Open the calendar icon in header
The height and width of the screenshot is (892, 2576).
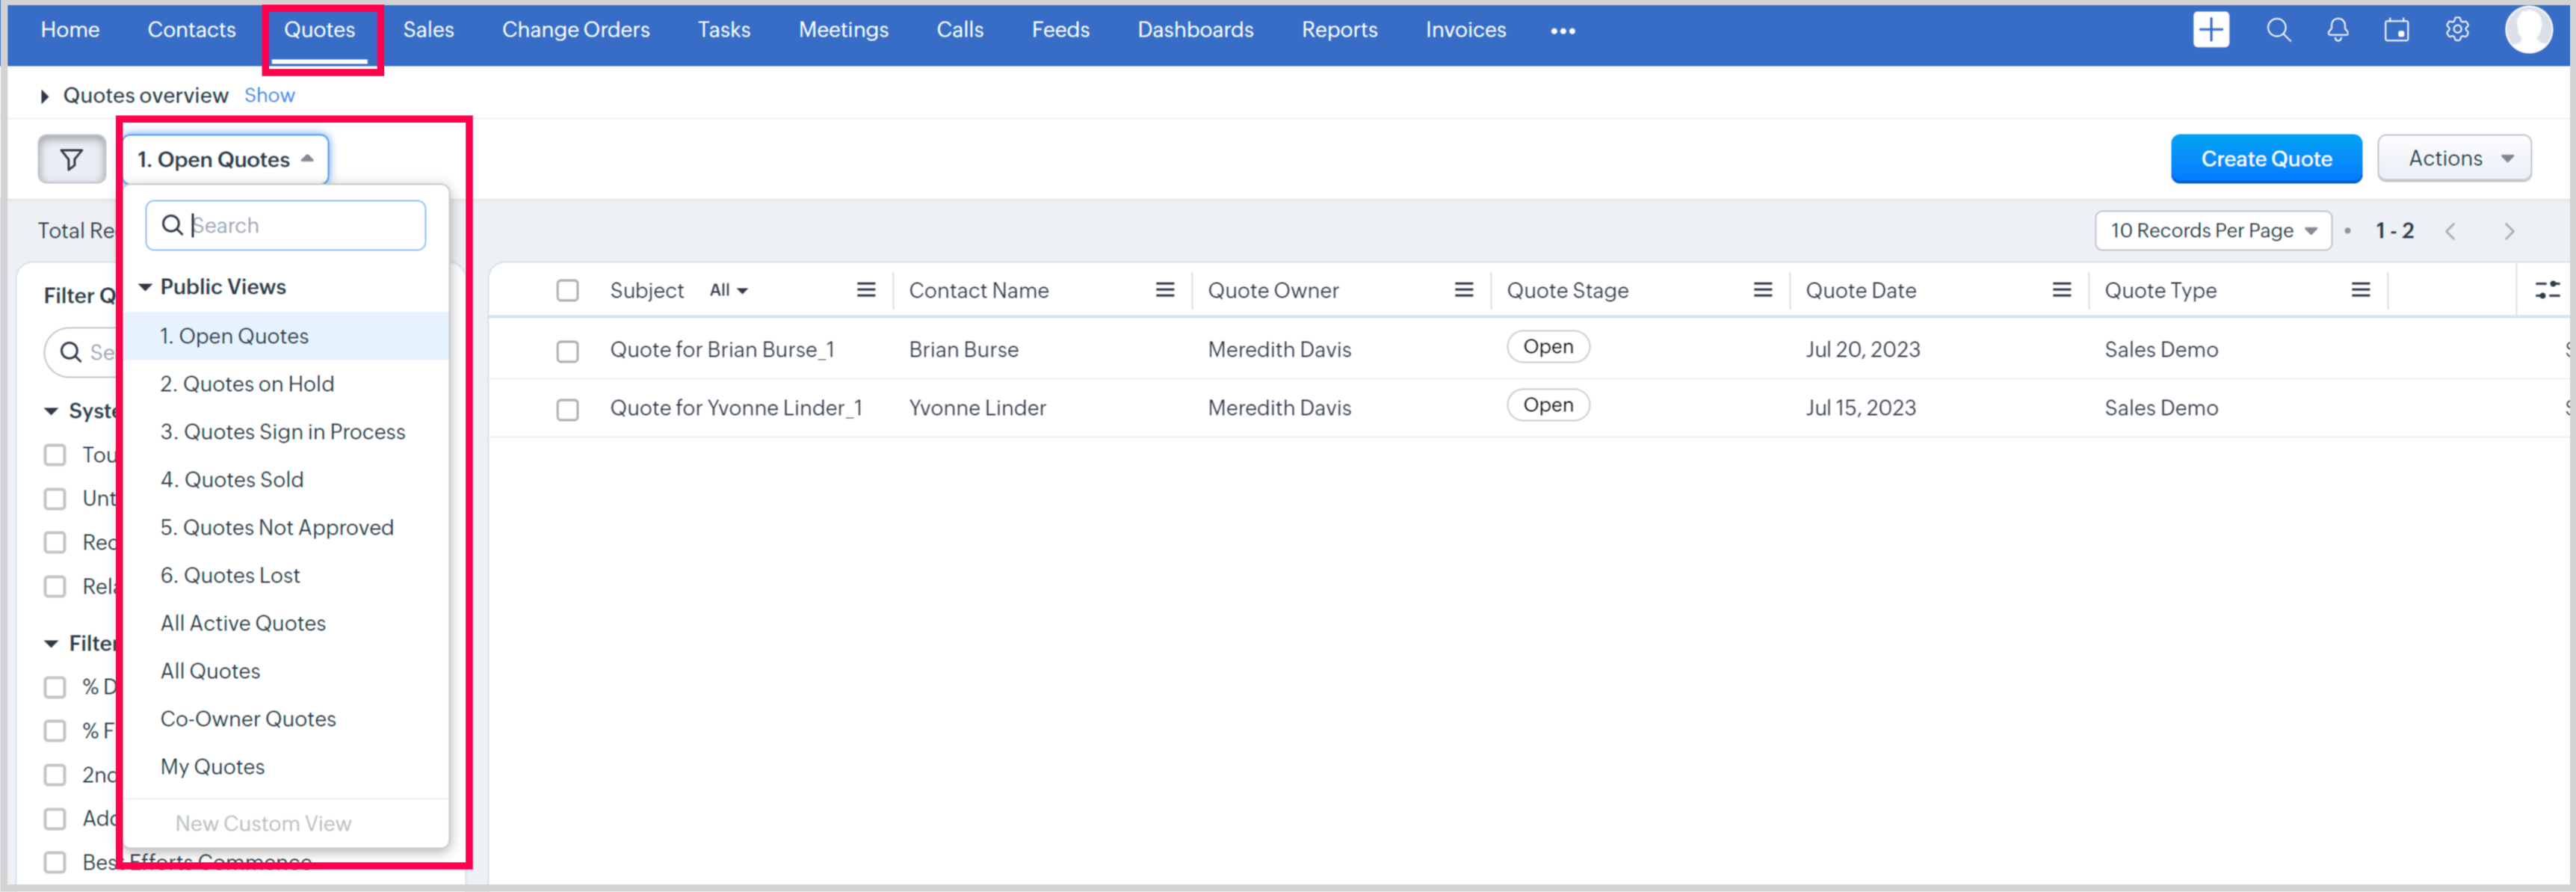2396,30
